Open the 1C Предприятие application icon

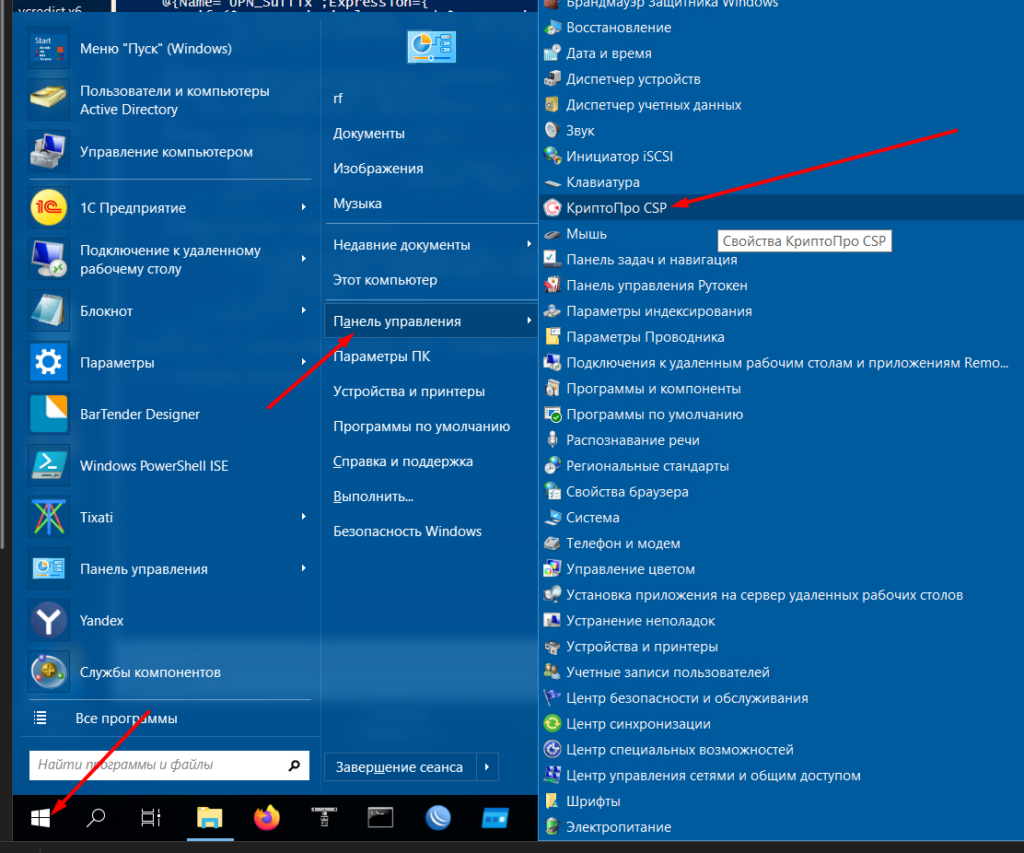coord(48,208)
